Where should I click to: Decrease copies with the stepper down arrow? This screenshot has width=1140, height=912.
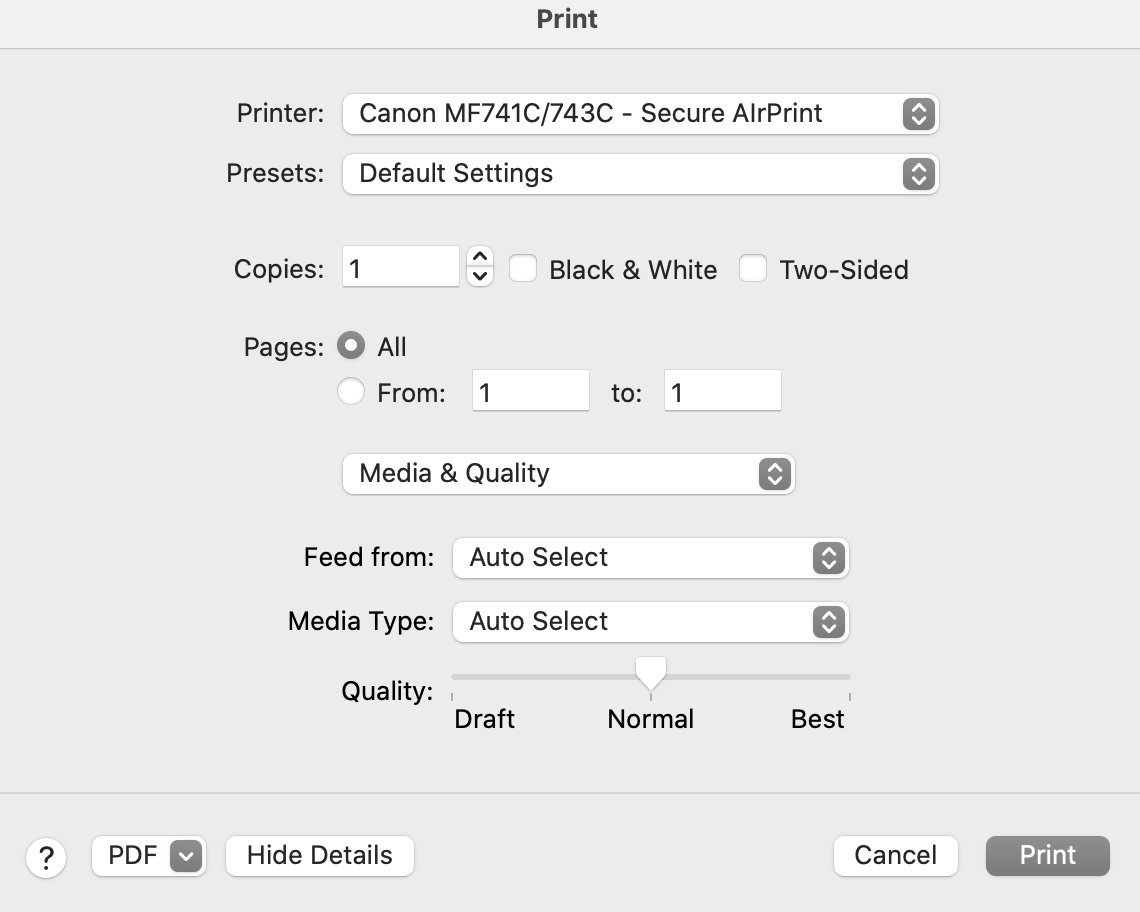coord(481,277)
